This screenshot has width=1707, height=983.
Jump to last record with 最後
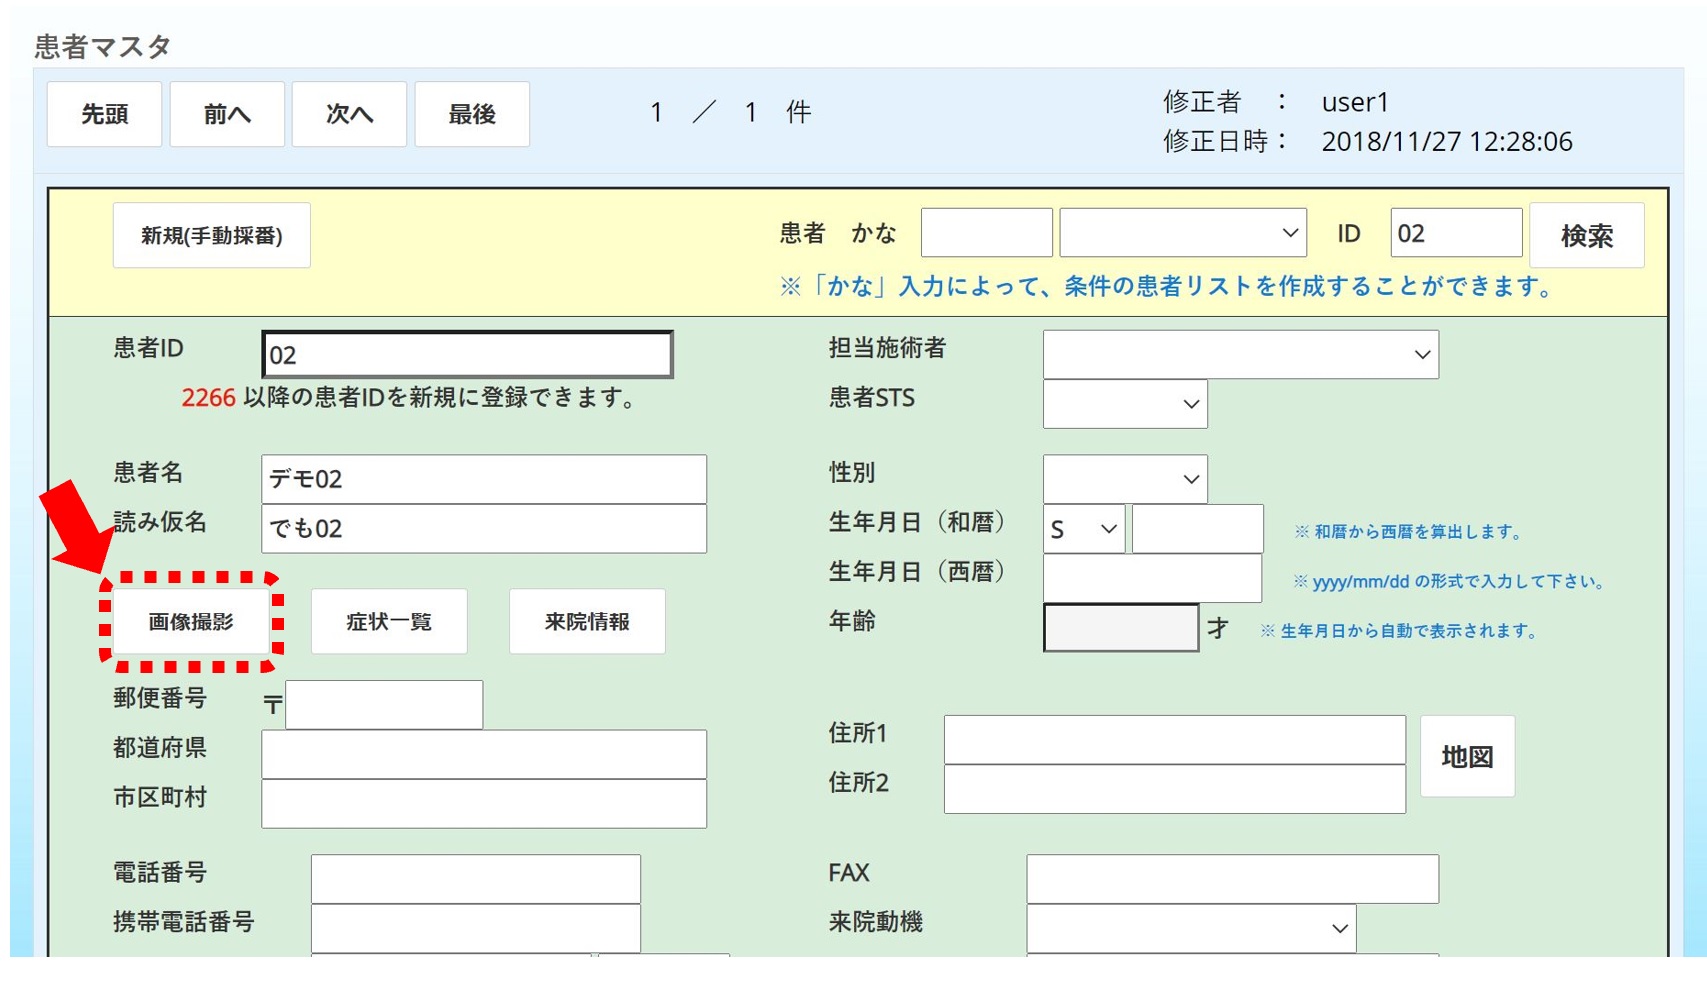point(472,115)
